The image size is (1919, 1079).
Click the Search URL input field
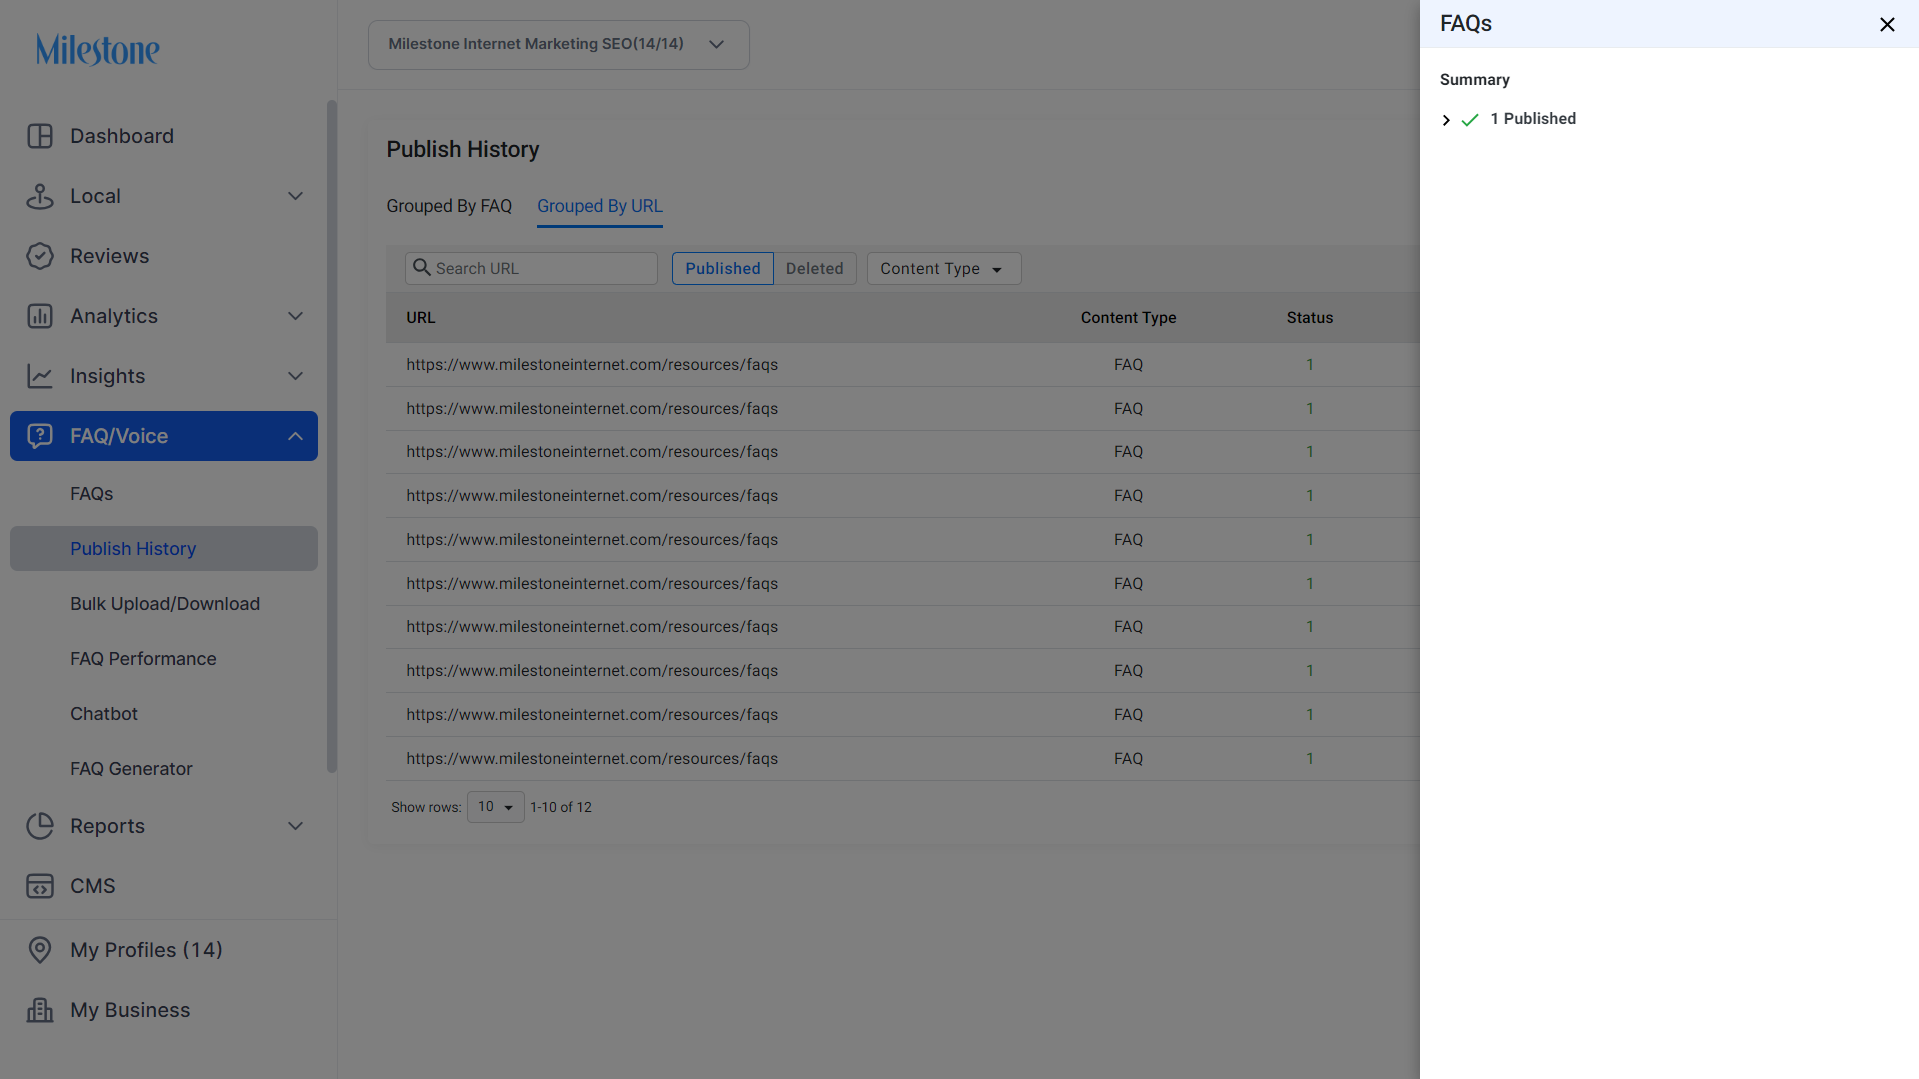pos(531,268)
